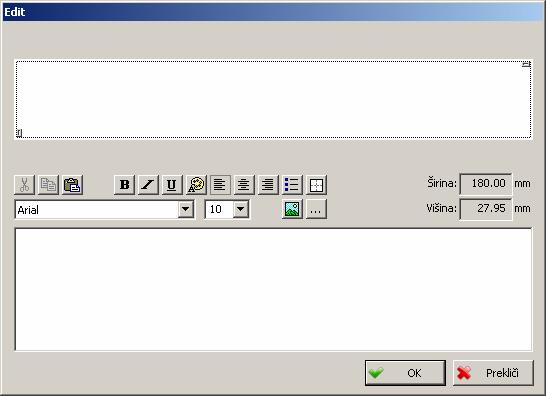Center align the text

coord(244,185)
